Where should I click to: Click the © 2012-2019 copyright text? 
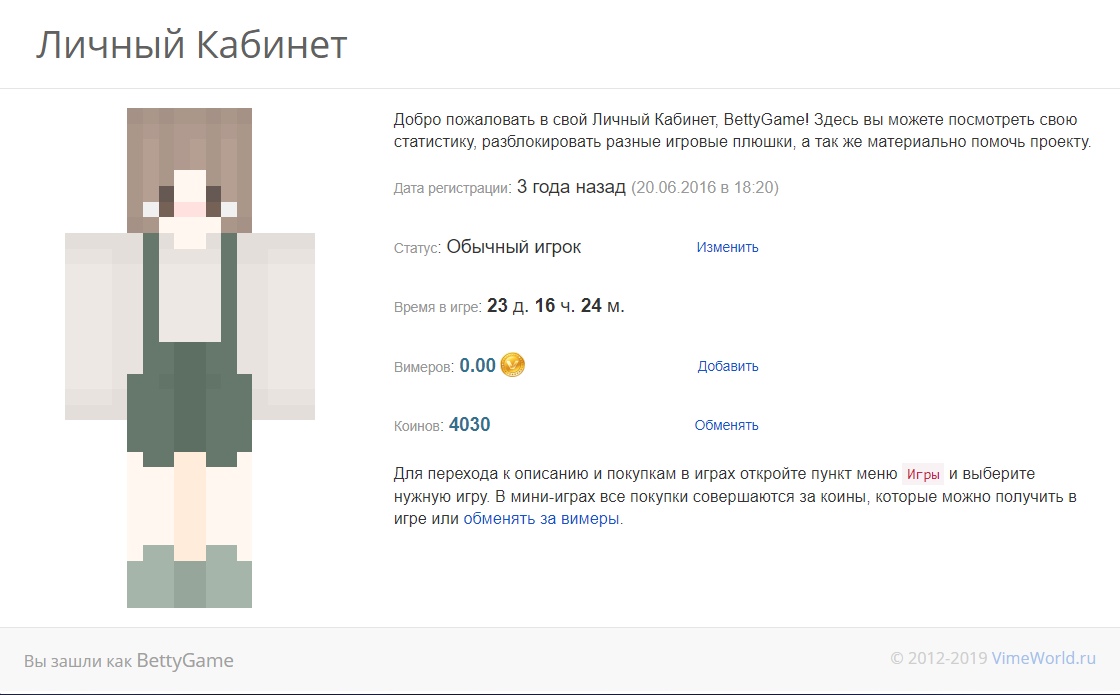point(939,658)
